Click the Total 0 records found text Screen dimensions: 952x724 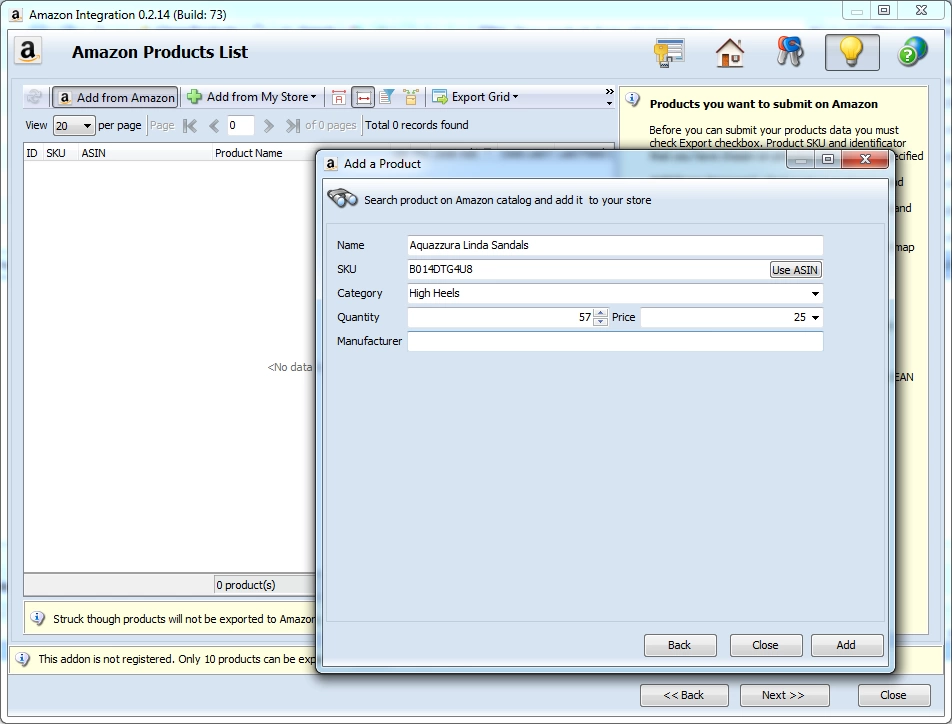coord(416,125)
